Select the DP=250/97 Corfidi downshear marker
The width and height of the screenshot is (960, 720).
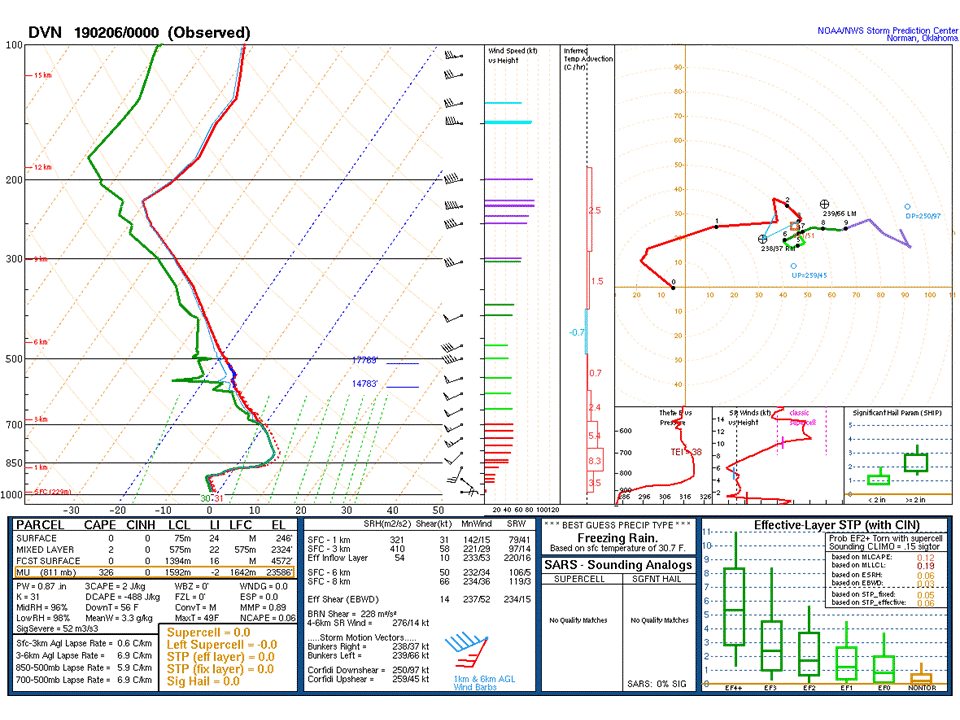coord(907,207)
